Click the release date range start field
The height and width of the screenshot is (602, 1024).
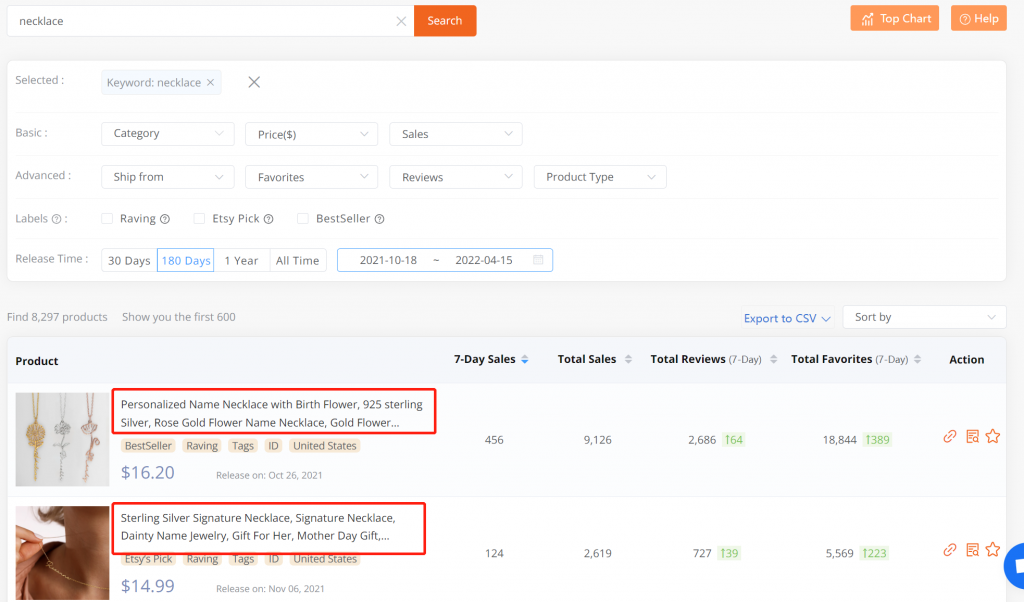tap(388, 260)
